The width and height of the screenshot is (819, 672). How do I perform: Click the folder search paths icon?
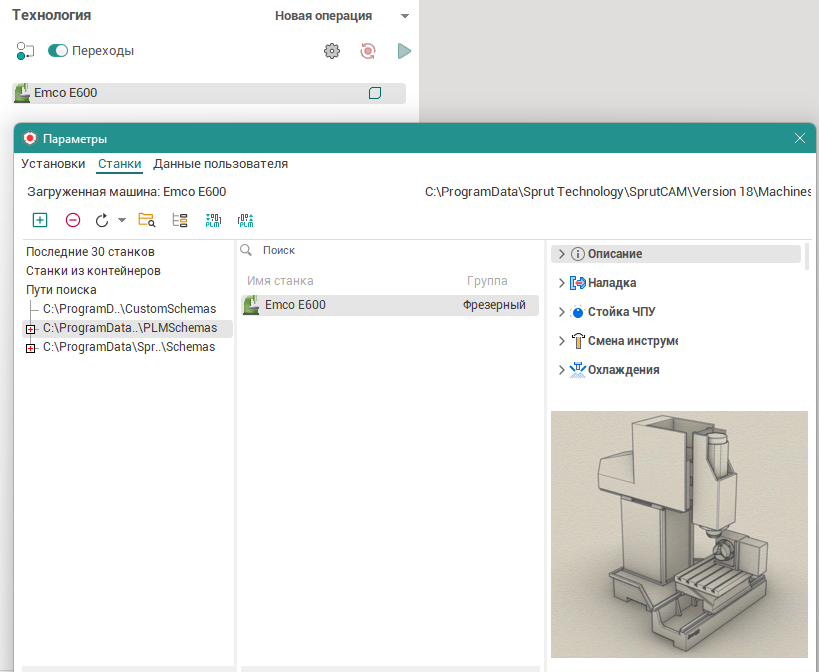point(147,220)
